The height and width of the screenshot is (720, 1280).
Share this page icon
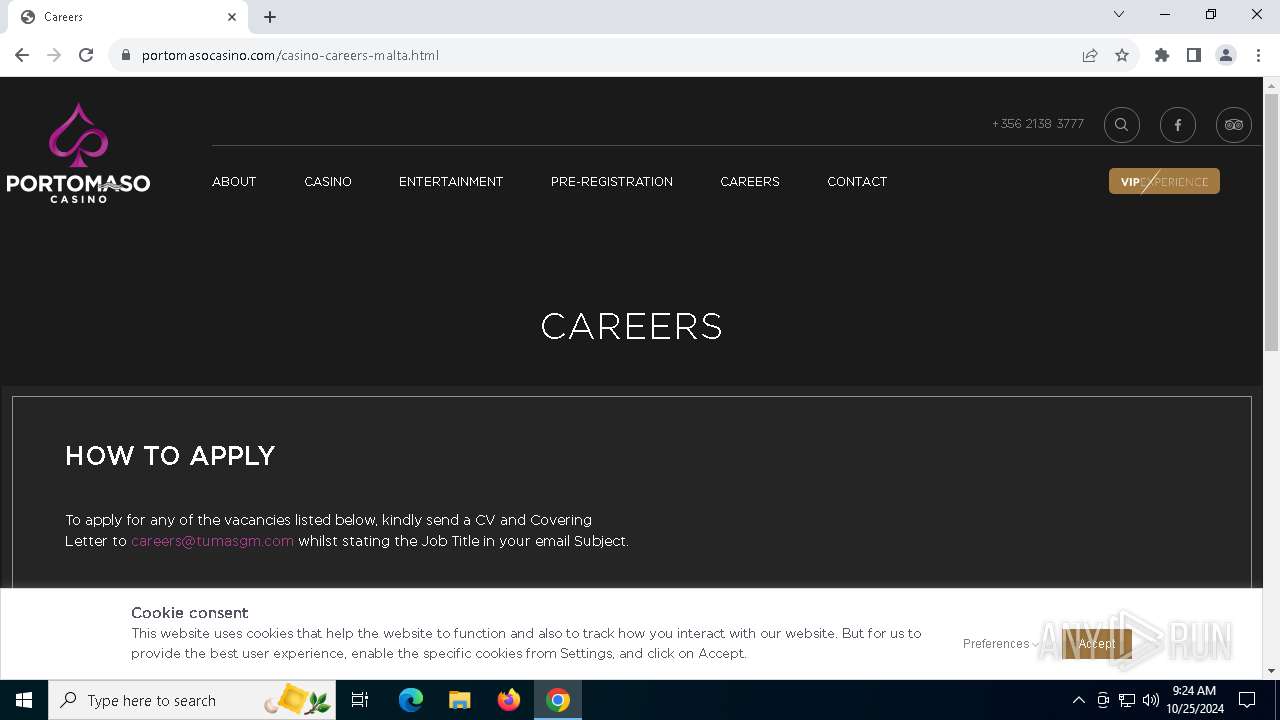[x=1090, y=55]
